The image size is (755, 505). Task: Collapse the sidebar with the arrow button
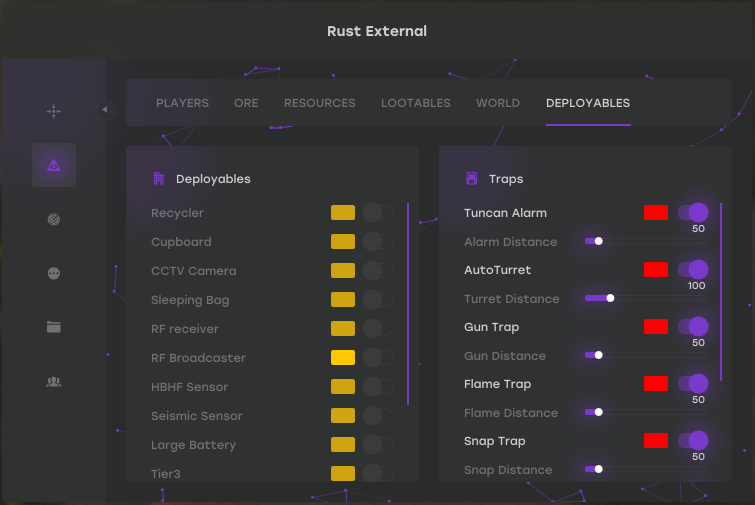[x=105, y=110]
